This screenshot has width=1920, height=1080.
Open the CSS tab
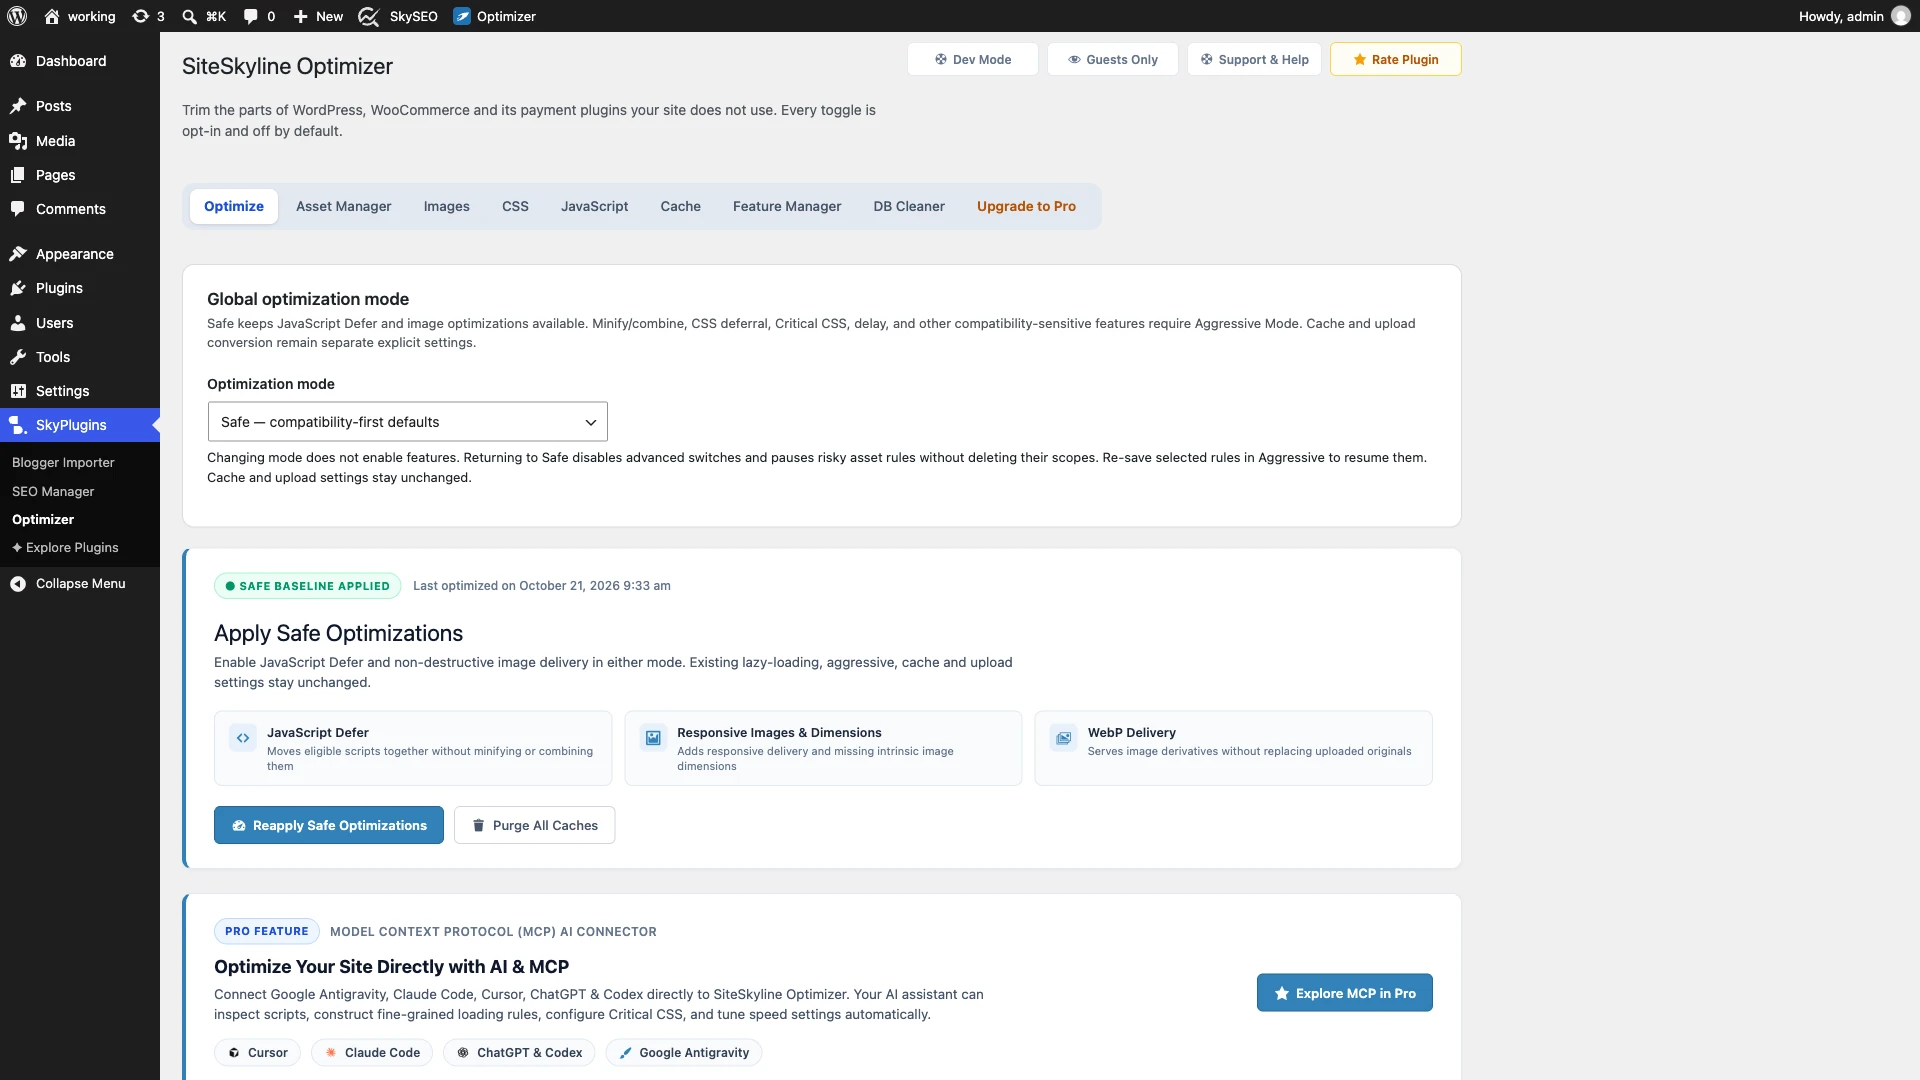515,206
